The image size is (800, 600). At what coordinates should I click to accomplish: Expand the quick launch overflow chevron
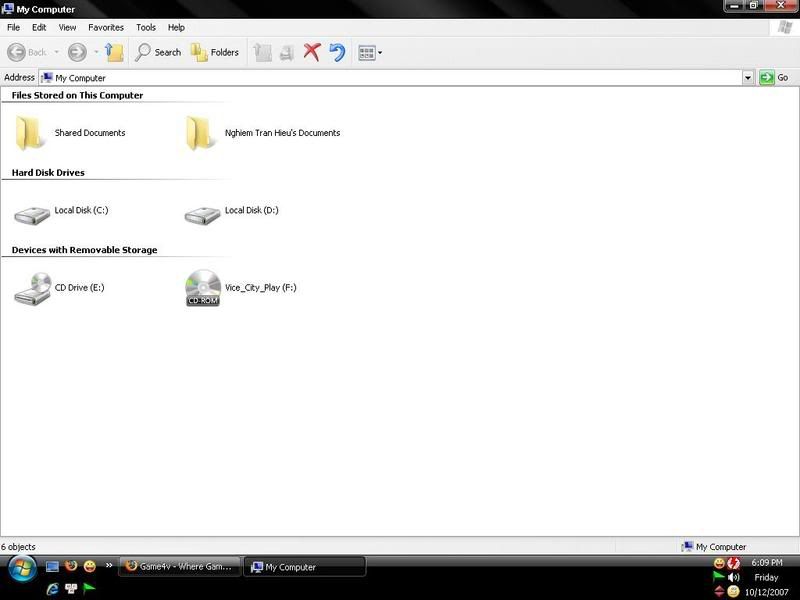pyautogui.click(x=109, y=565)
